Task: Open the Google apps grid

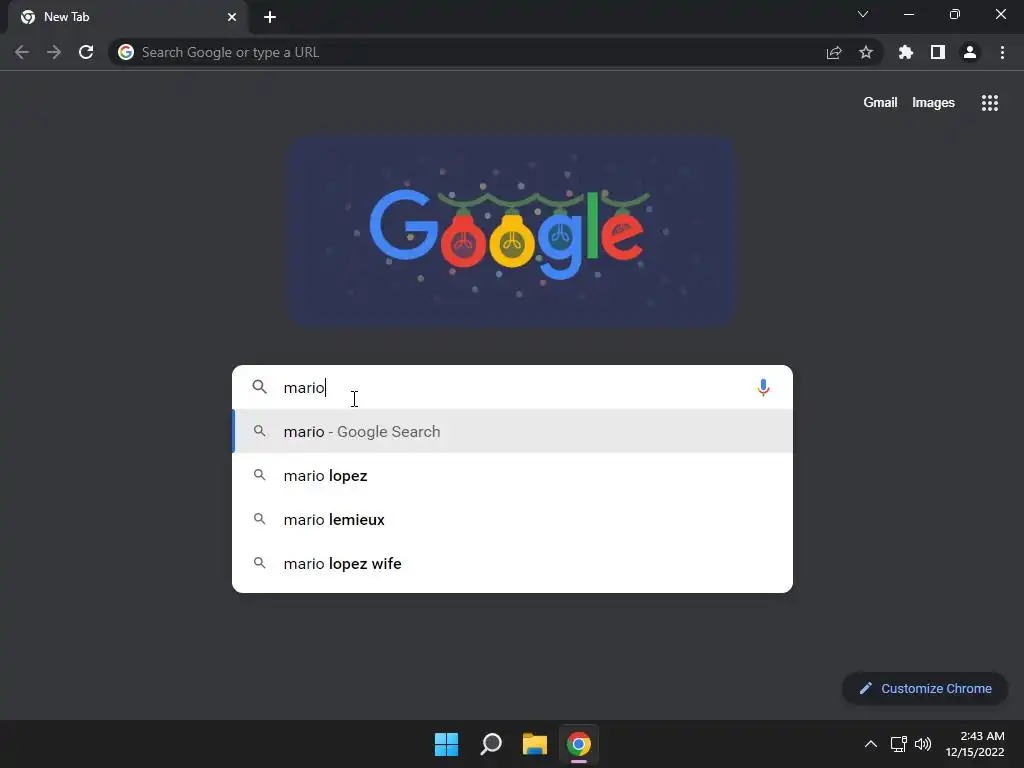Action: tap(990, 103)
